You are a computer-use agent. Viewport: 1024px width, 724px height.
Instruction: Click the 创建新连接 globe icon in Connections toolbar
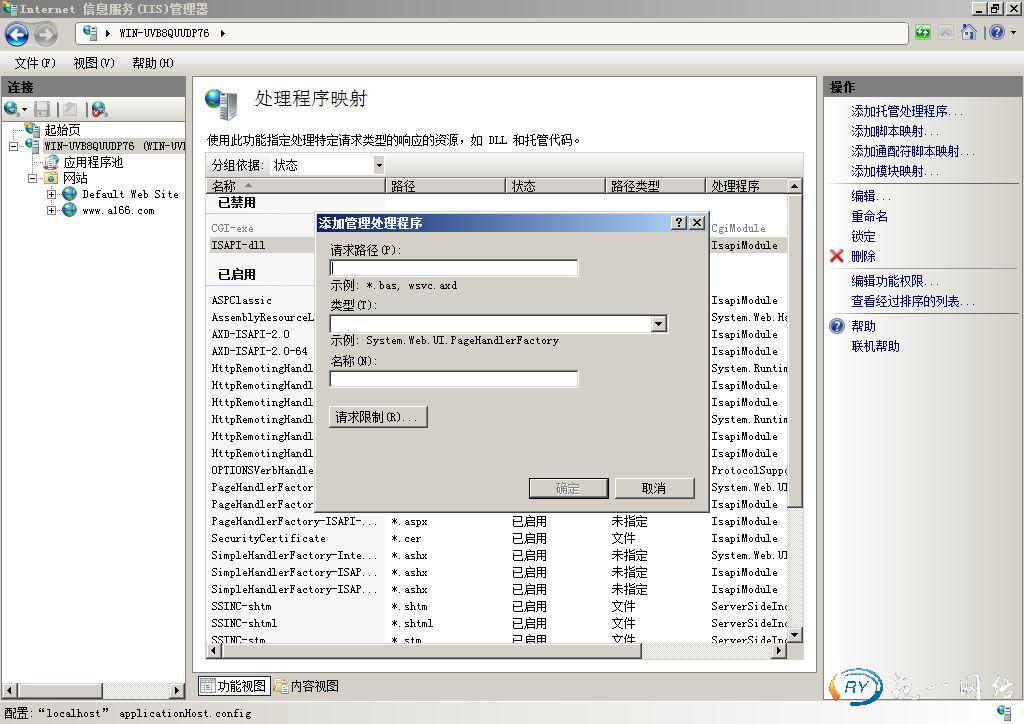pos(11,109)
